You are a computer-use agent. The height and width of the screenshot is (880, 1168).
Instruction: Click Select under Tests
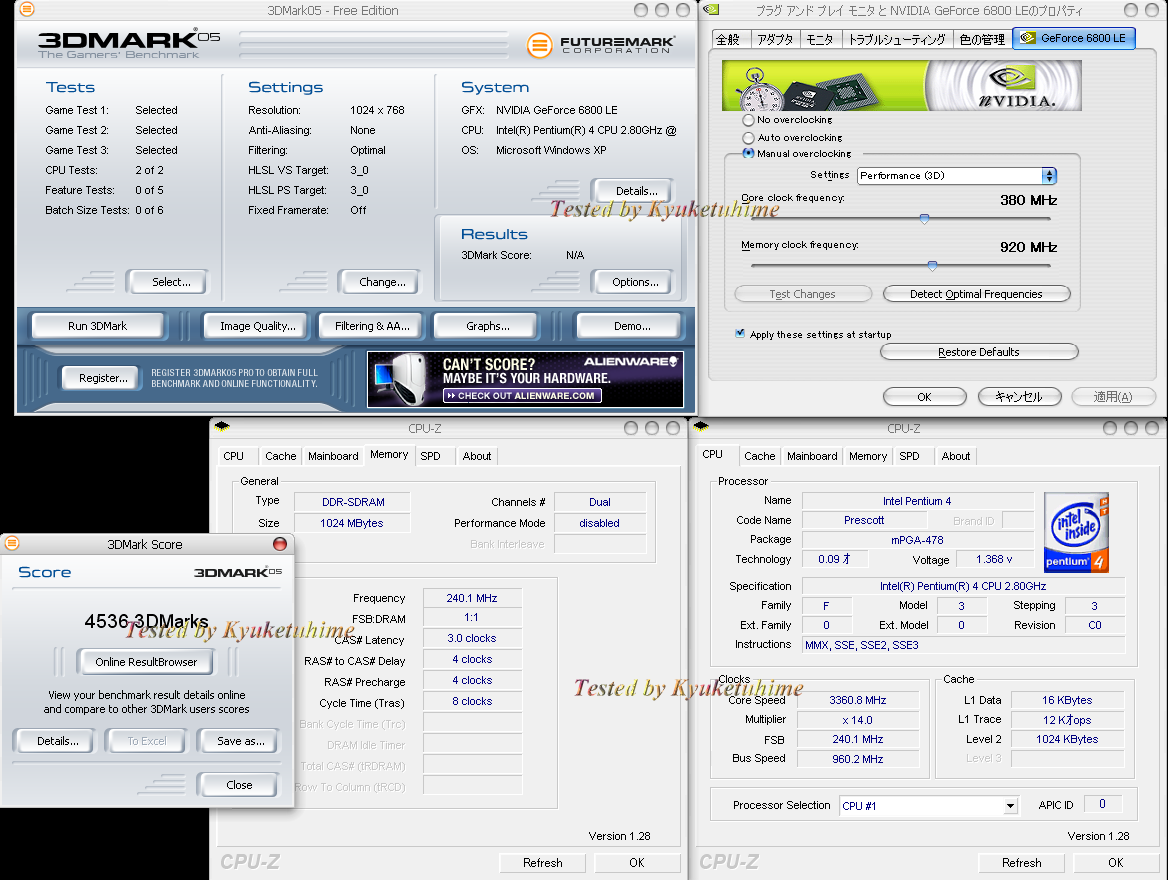(x=171, y=282)
